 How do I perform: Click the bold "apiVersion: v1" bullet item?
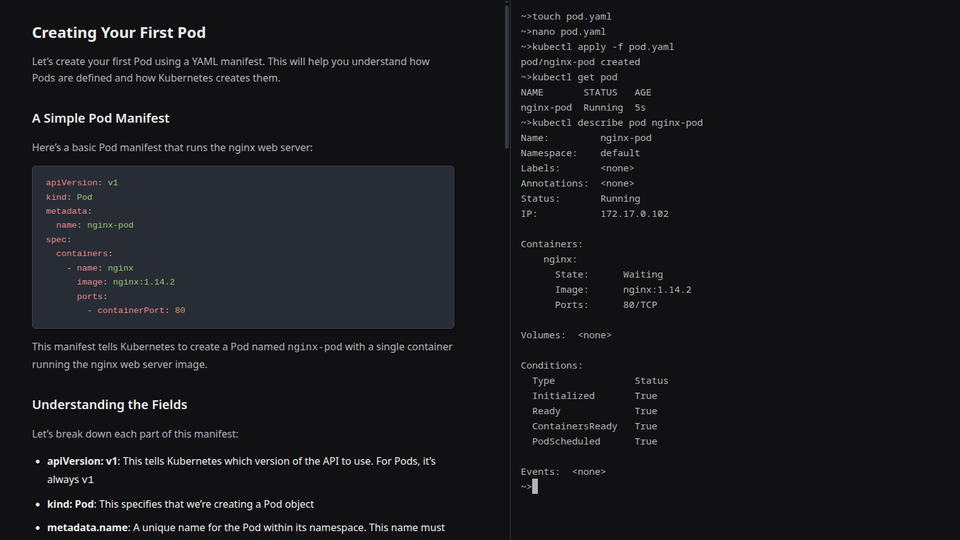82,462
